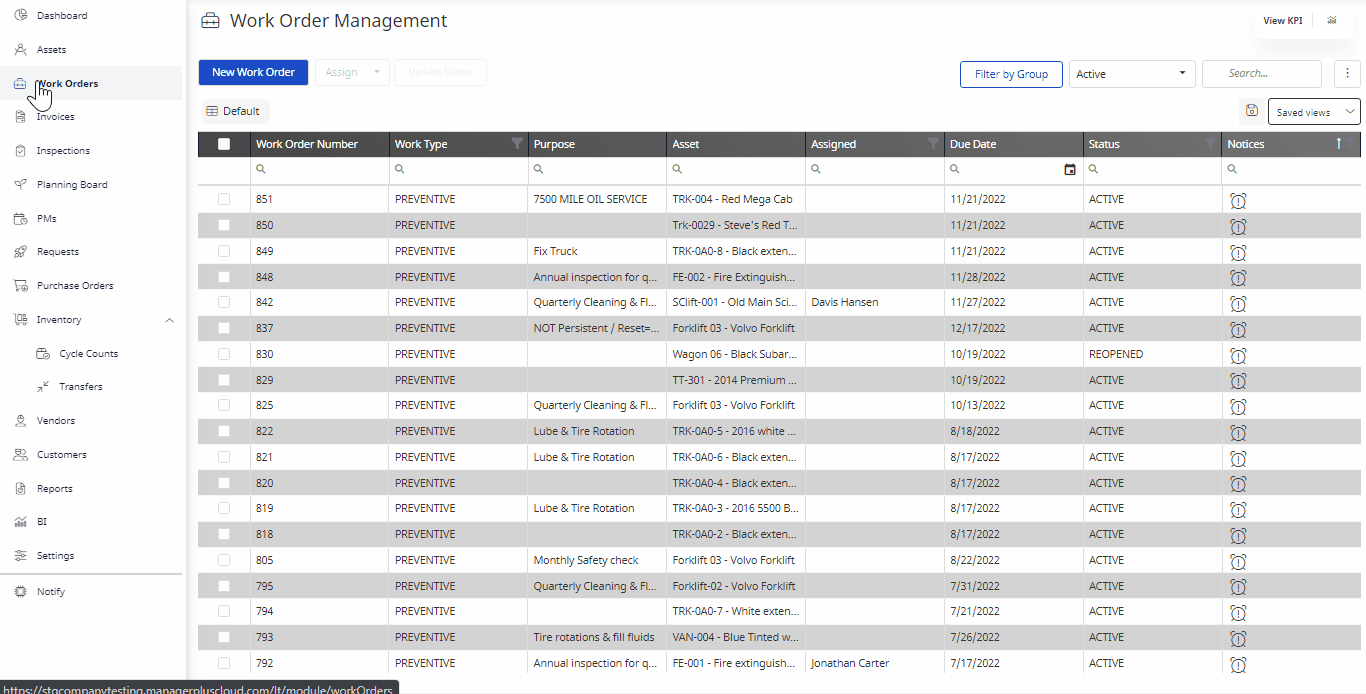This screenshot has height=694, width=1366.
Task: Click the KPI chart icon beside View KPI
Action: (x=1331, y=20)
